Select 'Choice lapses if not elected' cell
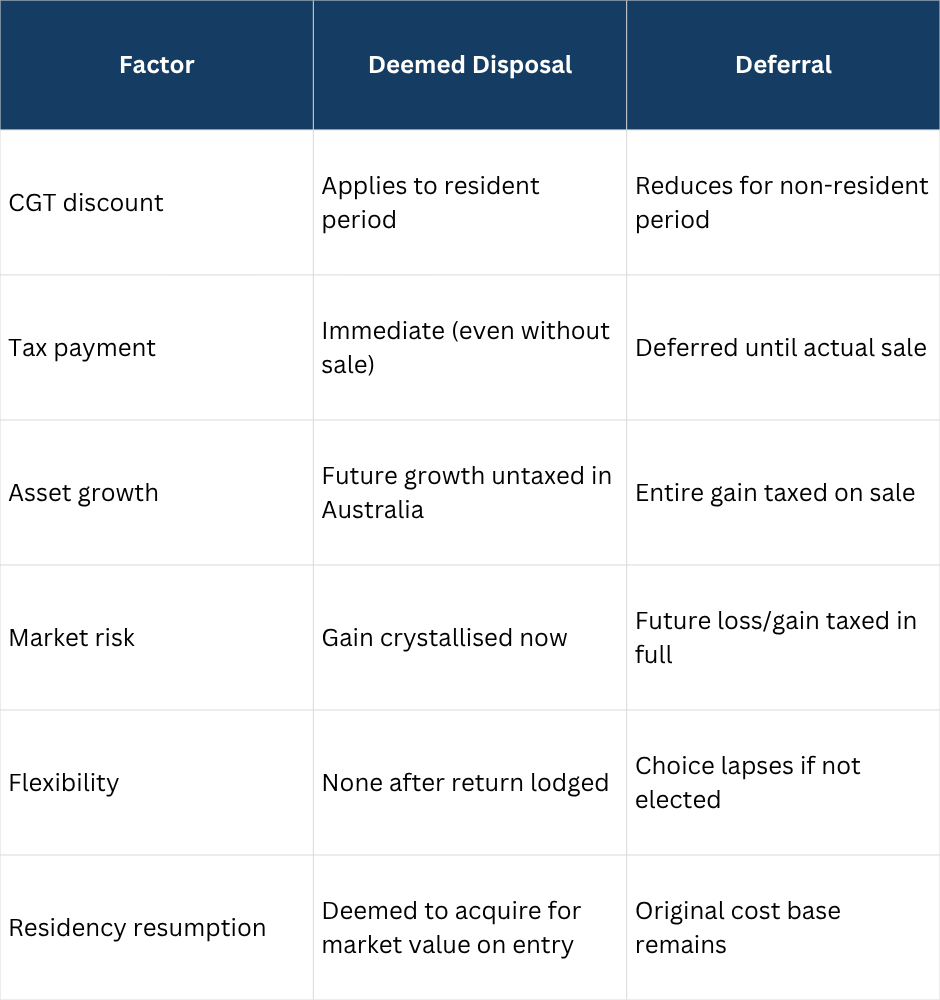 pyautogui.click(x=748, y=783)
